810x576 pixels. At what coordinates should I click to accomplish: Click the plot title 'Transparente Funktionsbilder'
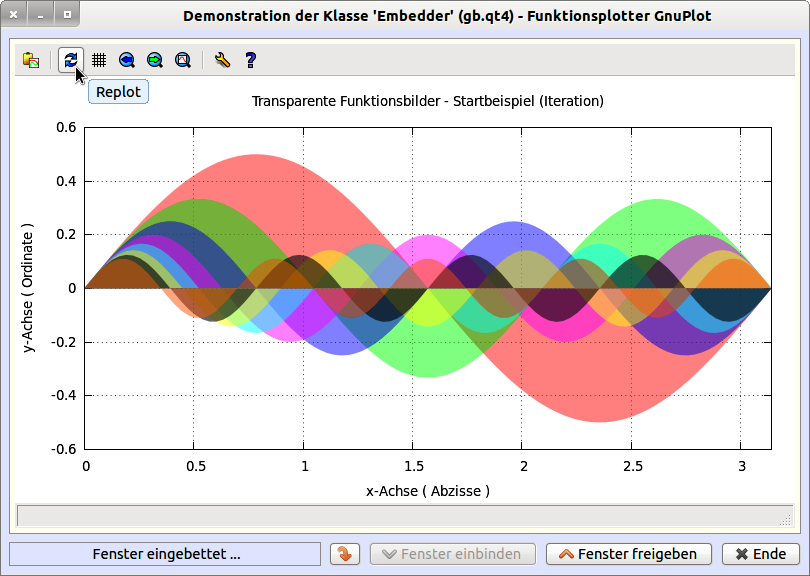427,101
